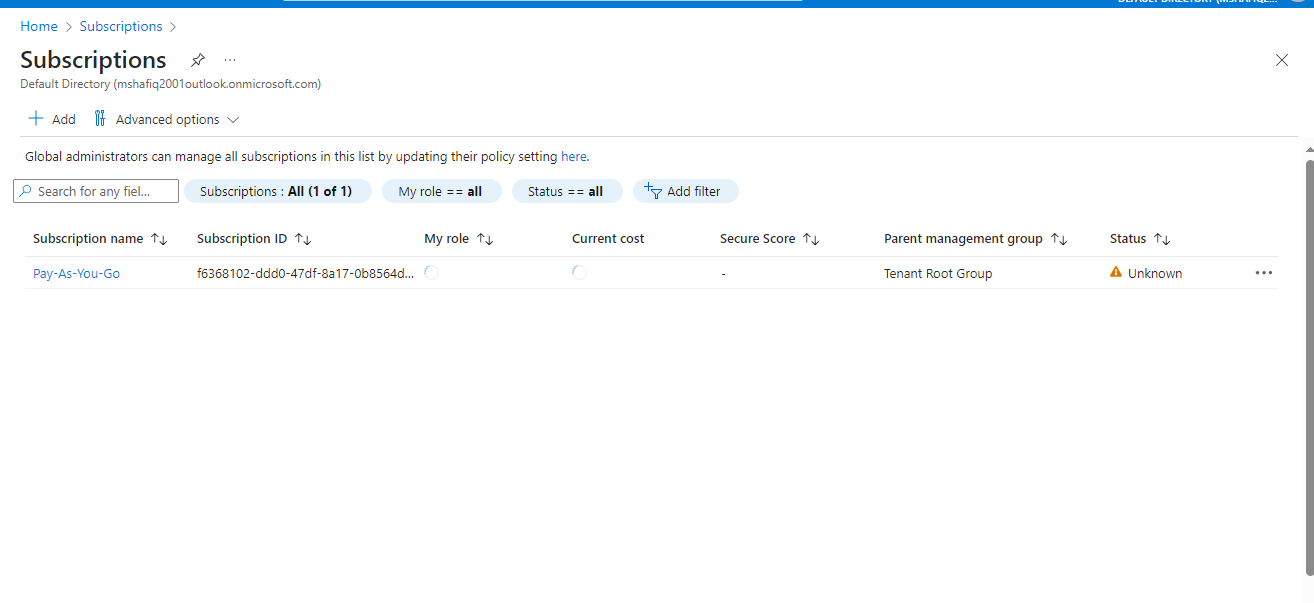Viewport: 1314px width, 603px height.
Task: Open the Status == all filter
Action: pyautogui.click(x=567, y=191)
